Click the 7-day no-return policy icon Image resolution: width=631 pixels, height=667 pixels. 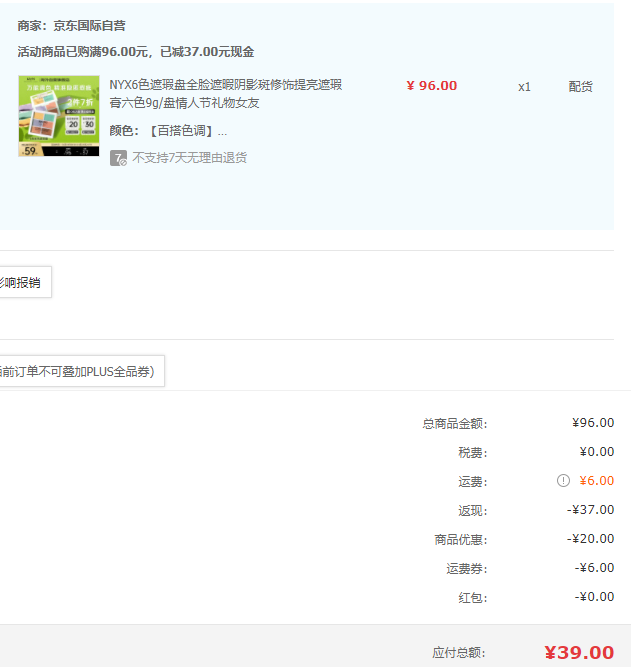118,158
